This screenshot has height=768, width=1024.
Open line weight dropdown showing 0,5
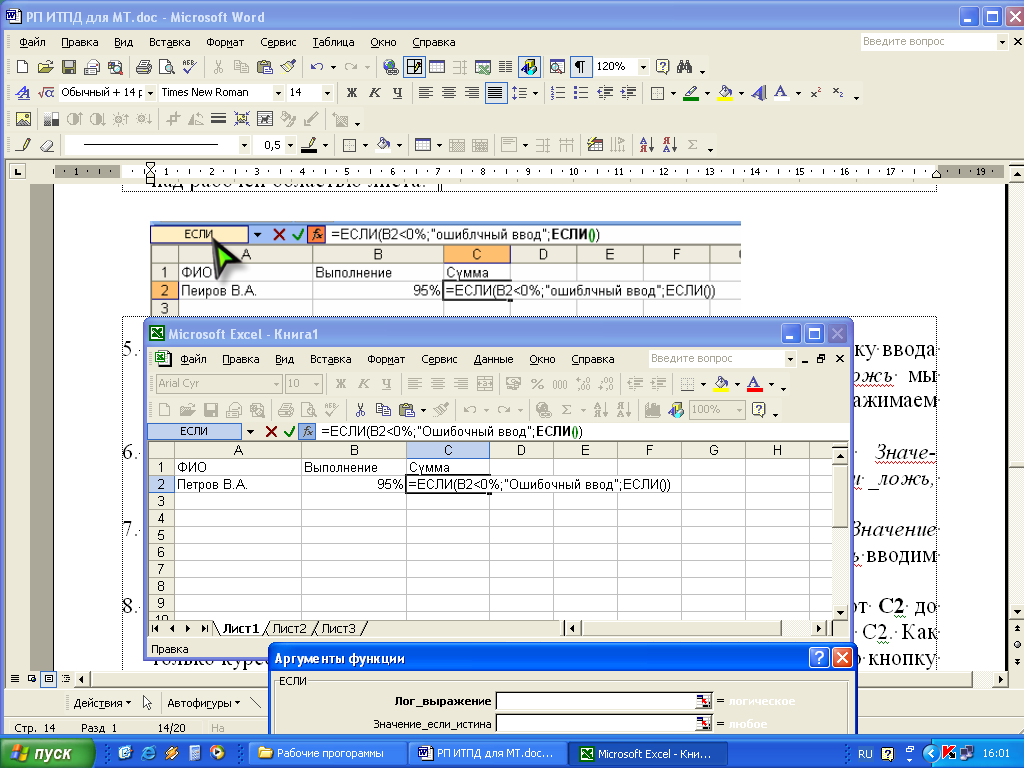point(291,145)
